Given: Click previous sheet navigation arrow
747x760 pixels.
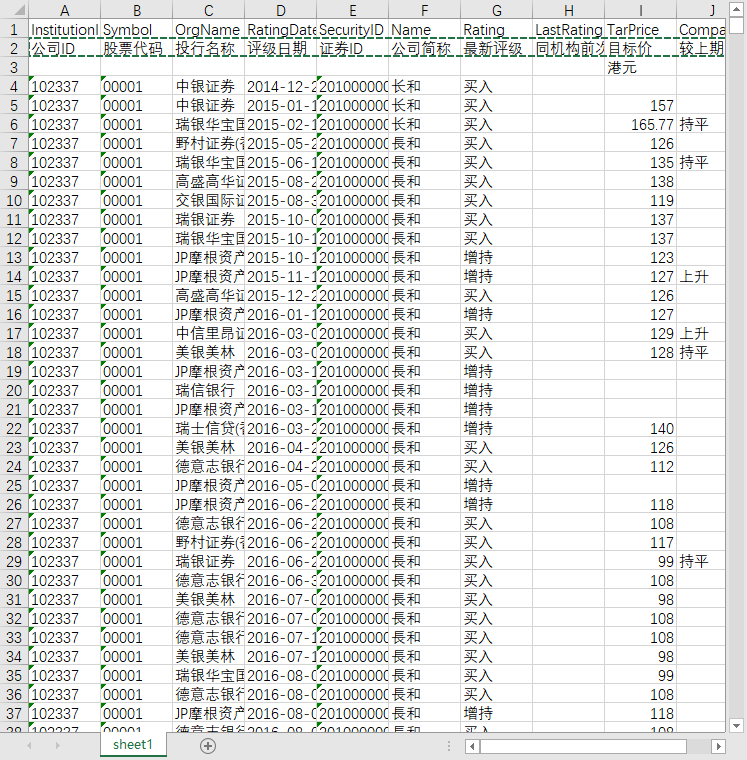Looking at the screenshot, I should coord(29,745).
